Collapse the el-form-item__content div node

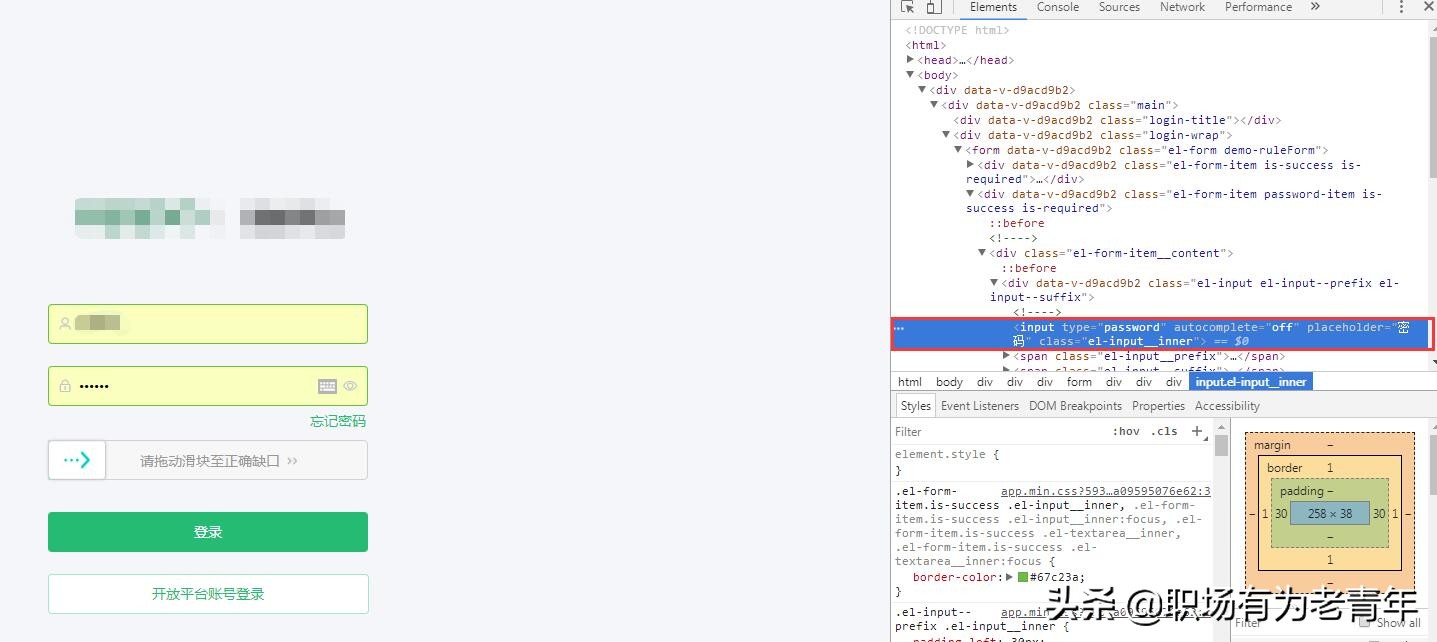pos(982,253)
